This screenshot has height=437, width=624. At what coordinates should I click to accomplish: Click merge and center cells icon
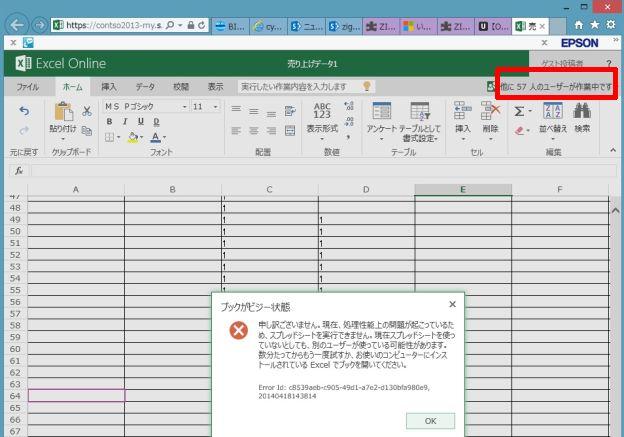point(291,131)
